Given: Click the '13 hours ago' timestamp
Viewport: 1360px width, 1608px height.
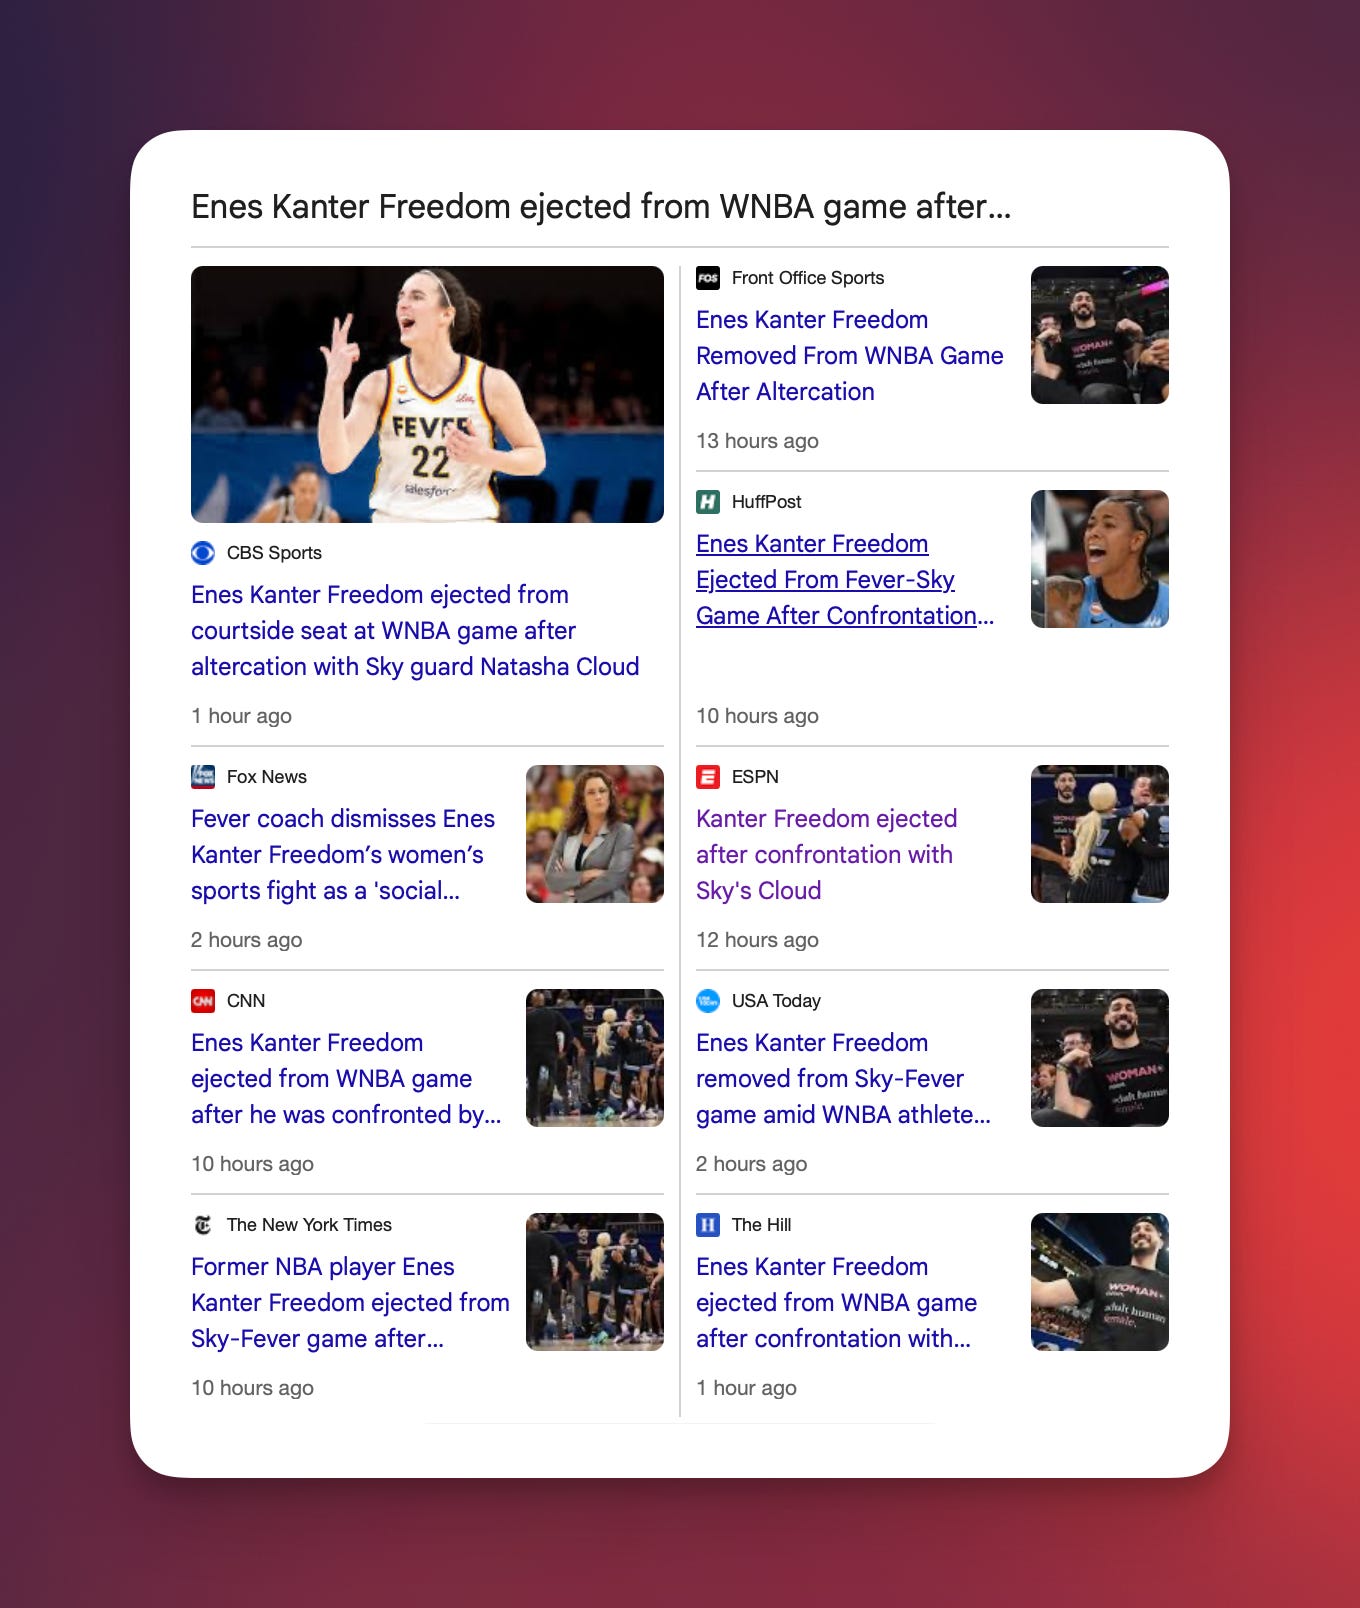Looking at the screenshot, I should (757, 441).
